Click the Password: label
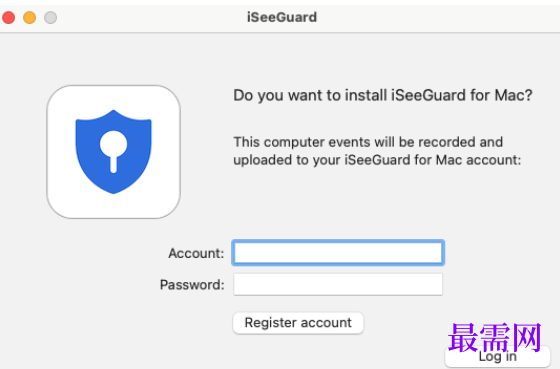This screenshot has height=369, width=560. pyautogui.click(x=192, y=285)
